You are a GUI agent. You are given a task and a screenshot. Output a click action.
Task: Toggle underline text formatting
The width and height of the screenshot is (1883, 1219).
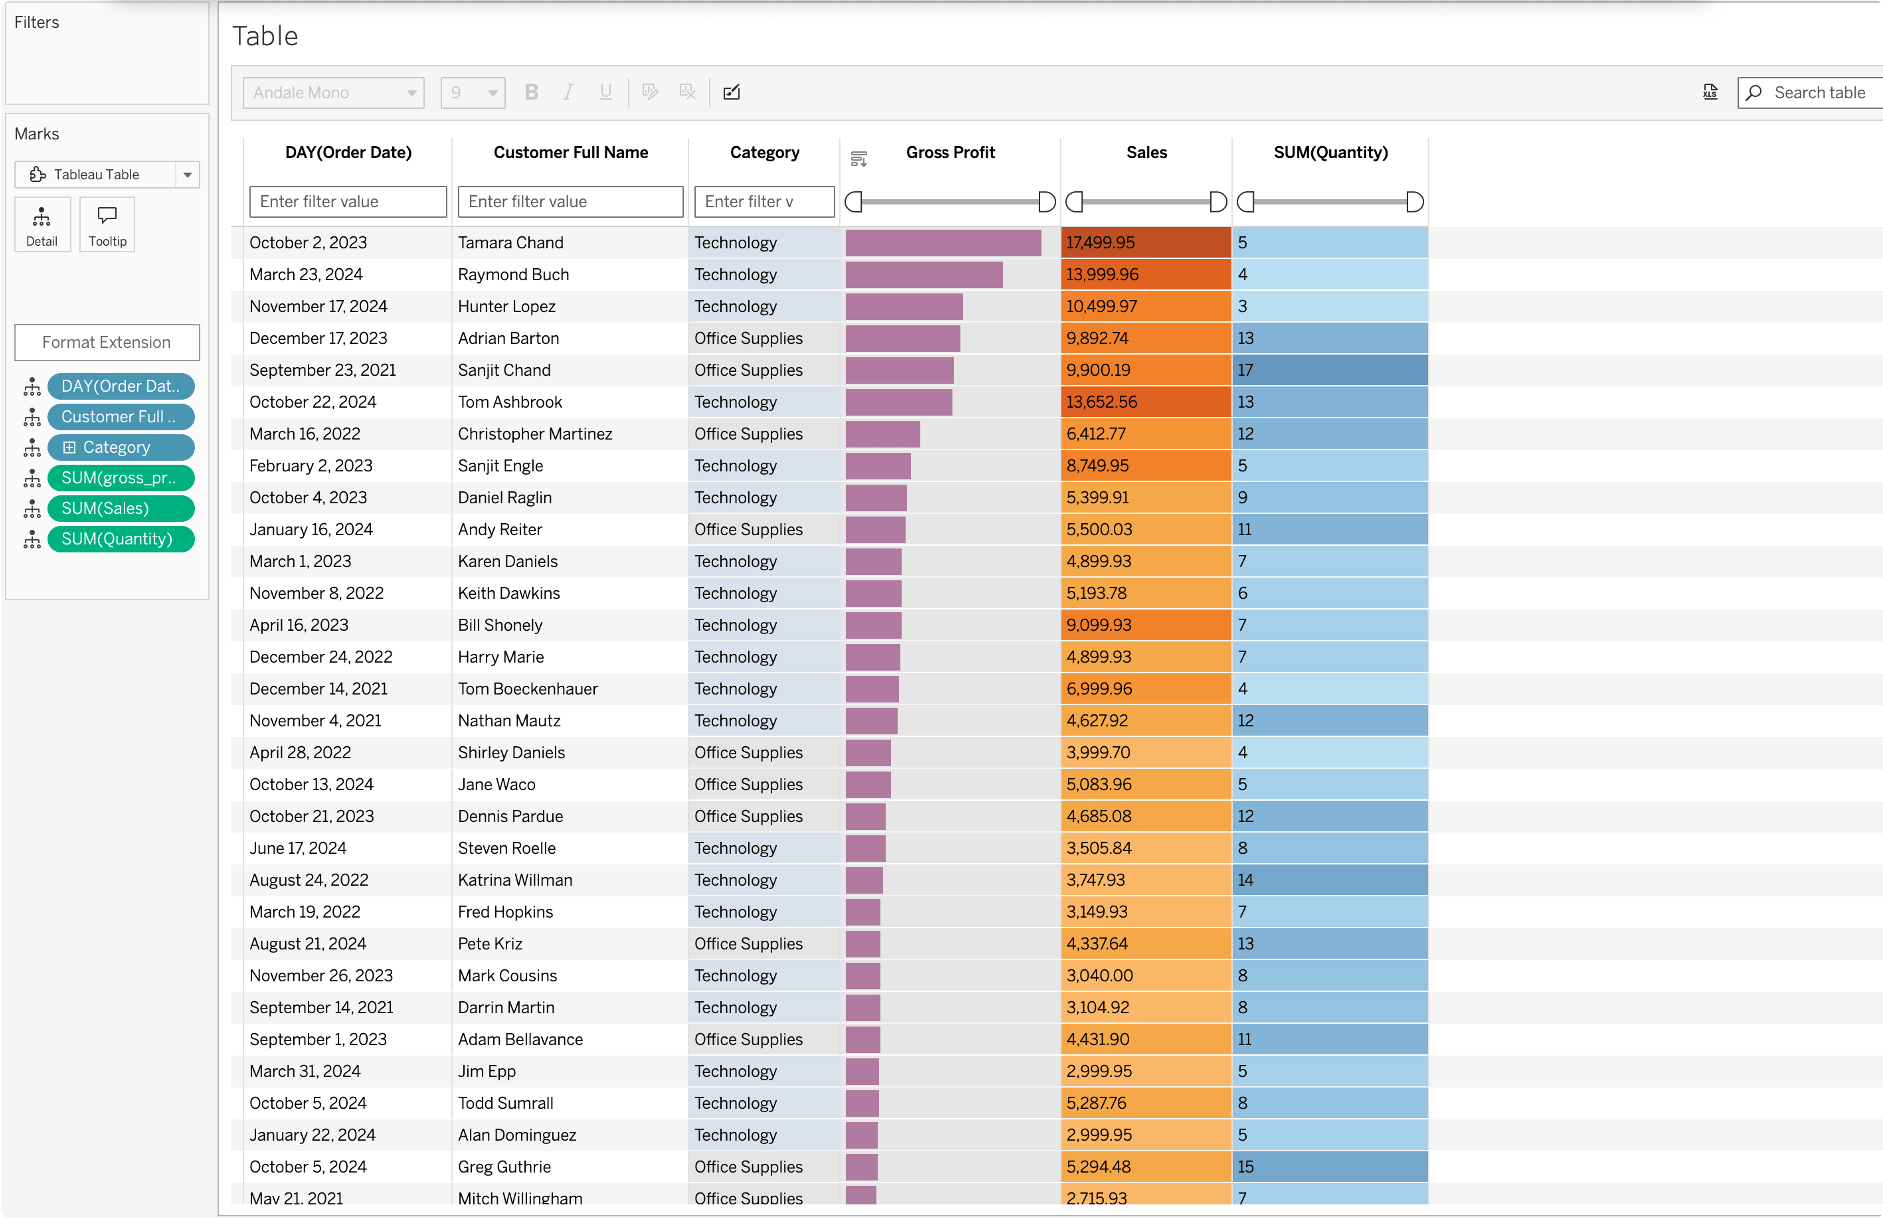pos(605,92)
